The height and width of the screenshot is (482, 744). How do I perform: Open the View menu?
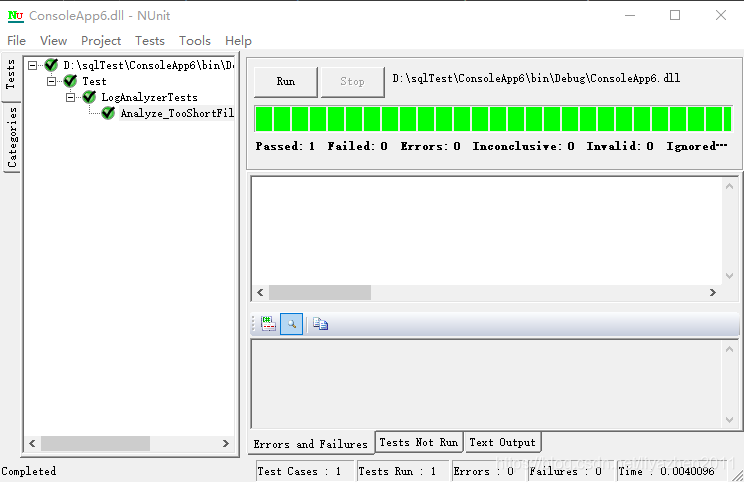[x=53, y=41]
